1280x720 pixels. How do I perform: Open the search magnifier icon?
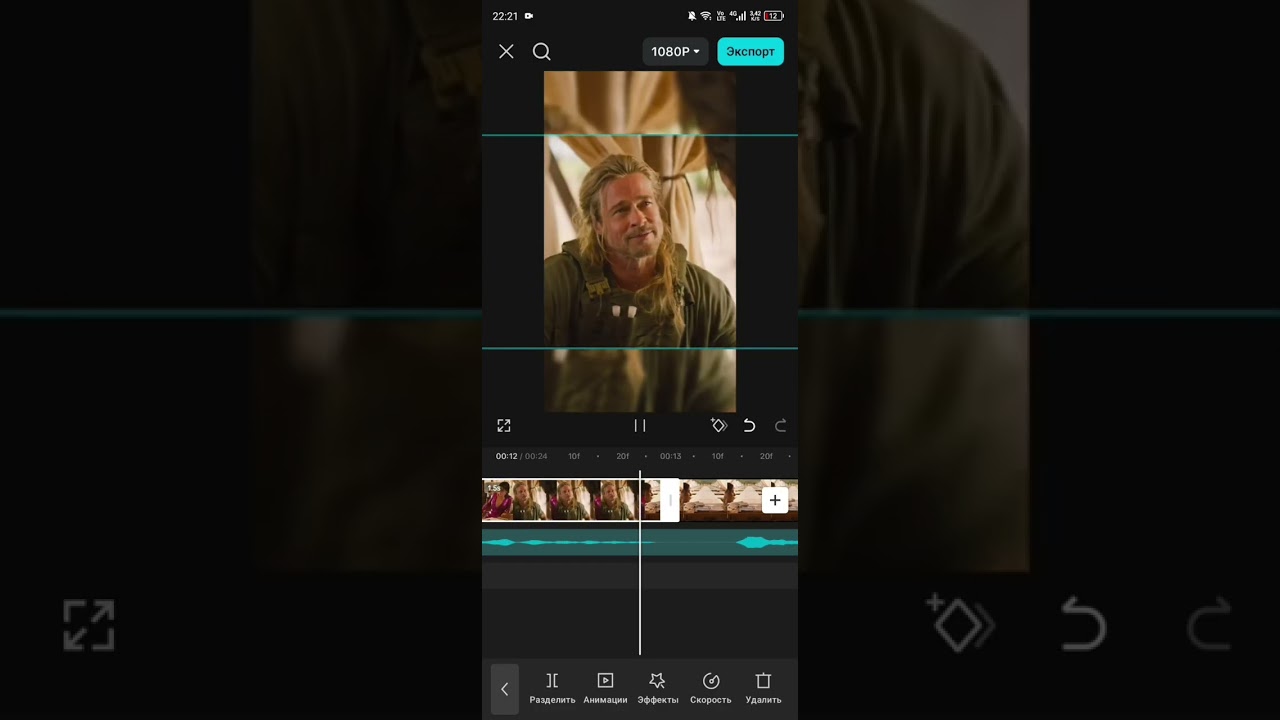pyautogui.click(x=542, y=51)
